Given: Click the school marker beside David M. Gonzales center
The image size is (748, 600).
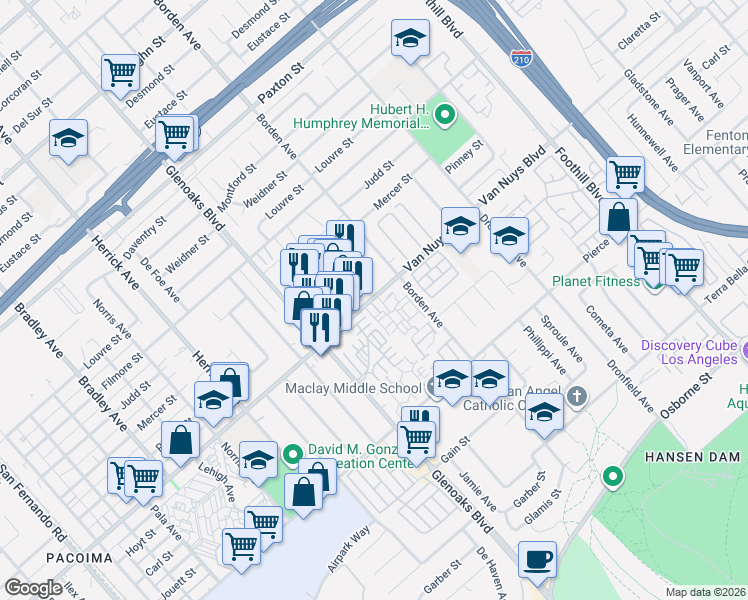Looking at the screenshot, I should click(259, 461).
